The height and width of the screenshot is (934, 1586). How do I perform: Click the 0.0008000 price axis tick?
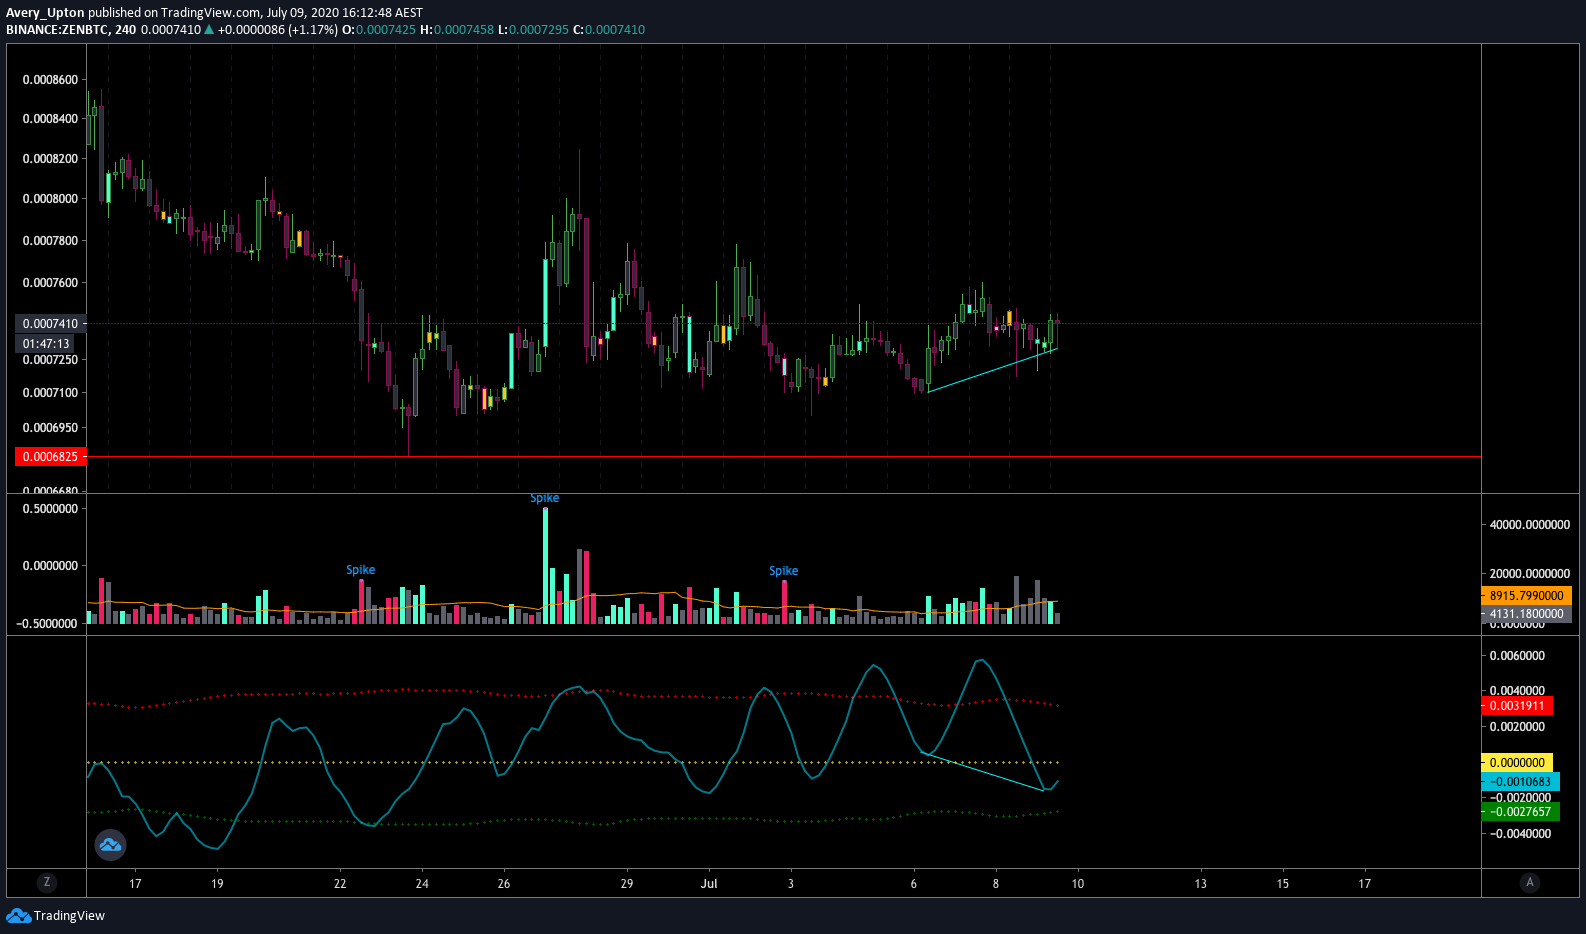[x=50, y=199]
